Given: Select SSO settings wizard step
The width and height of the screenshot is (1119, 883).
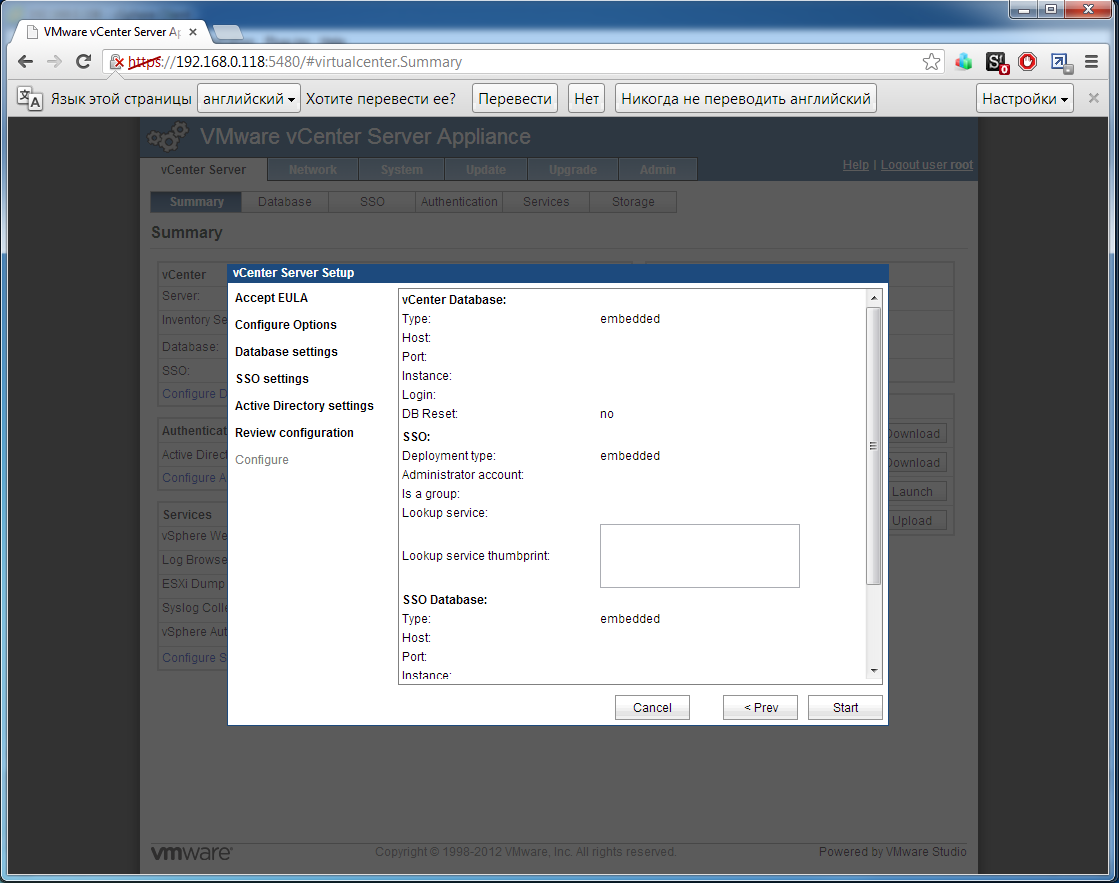Looking at the screenshot, I should 272,379.
